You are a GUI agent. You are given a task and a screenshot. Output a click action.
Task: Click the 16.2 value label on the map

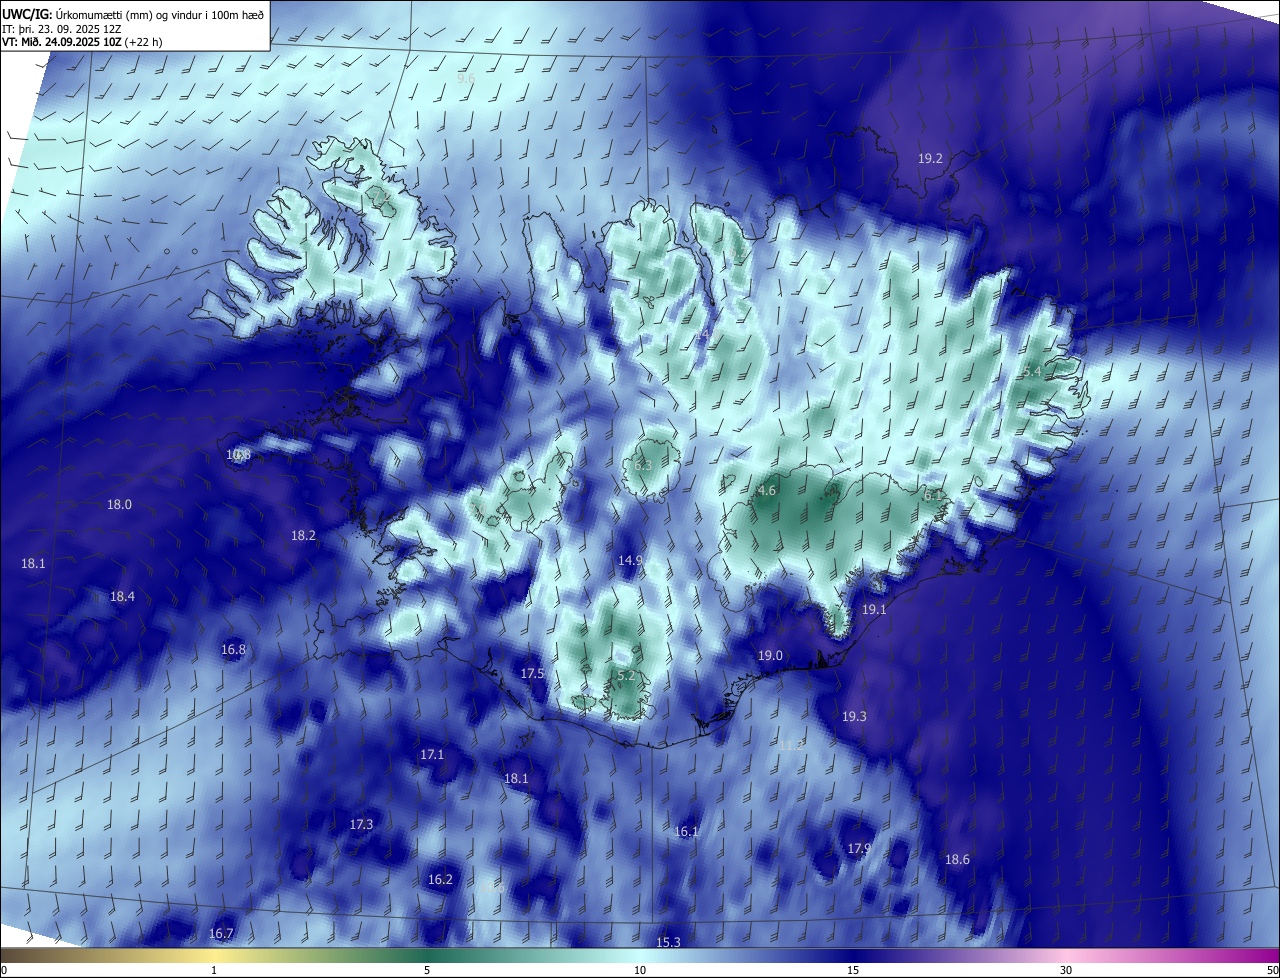point(440,879)
